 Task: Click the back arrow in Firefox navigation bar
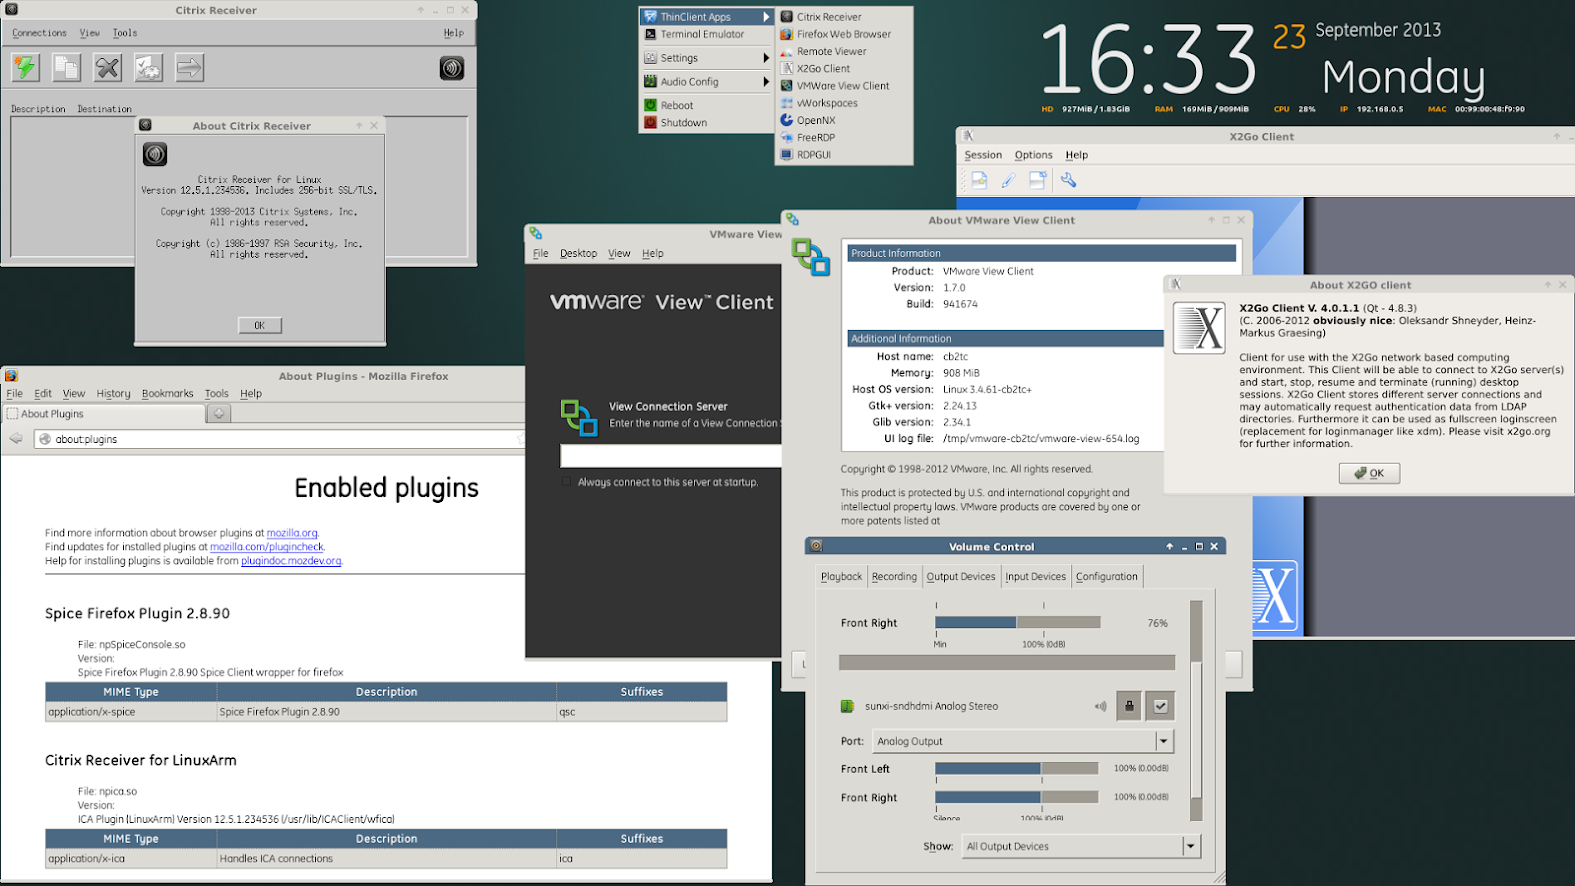(x=16, y=438)
